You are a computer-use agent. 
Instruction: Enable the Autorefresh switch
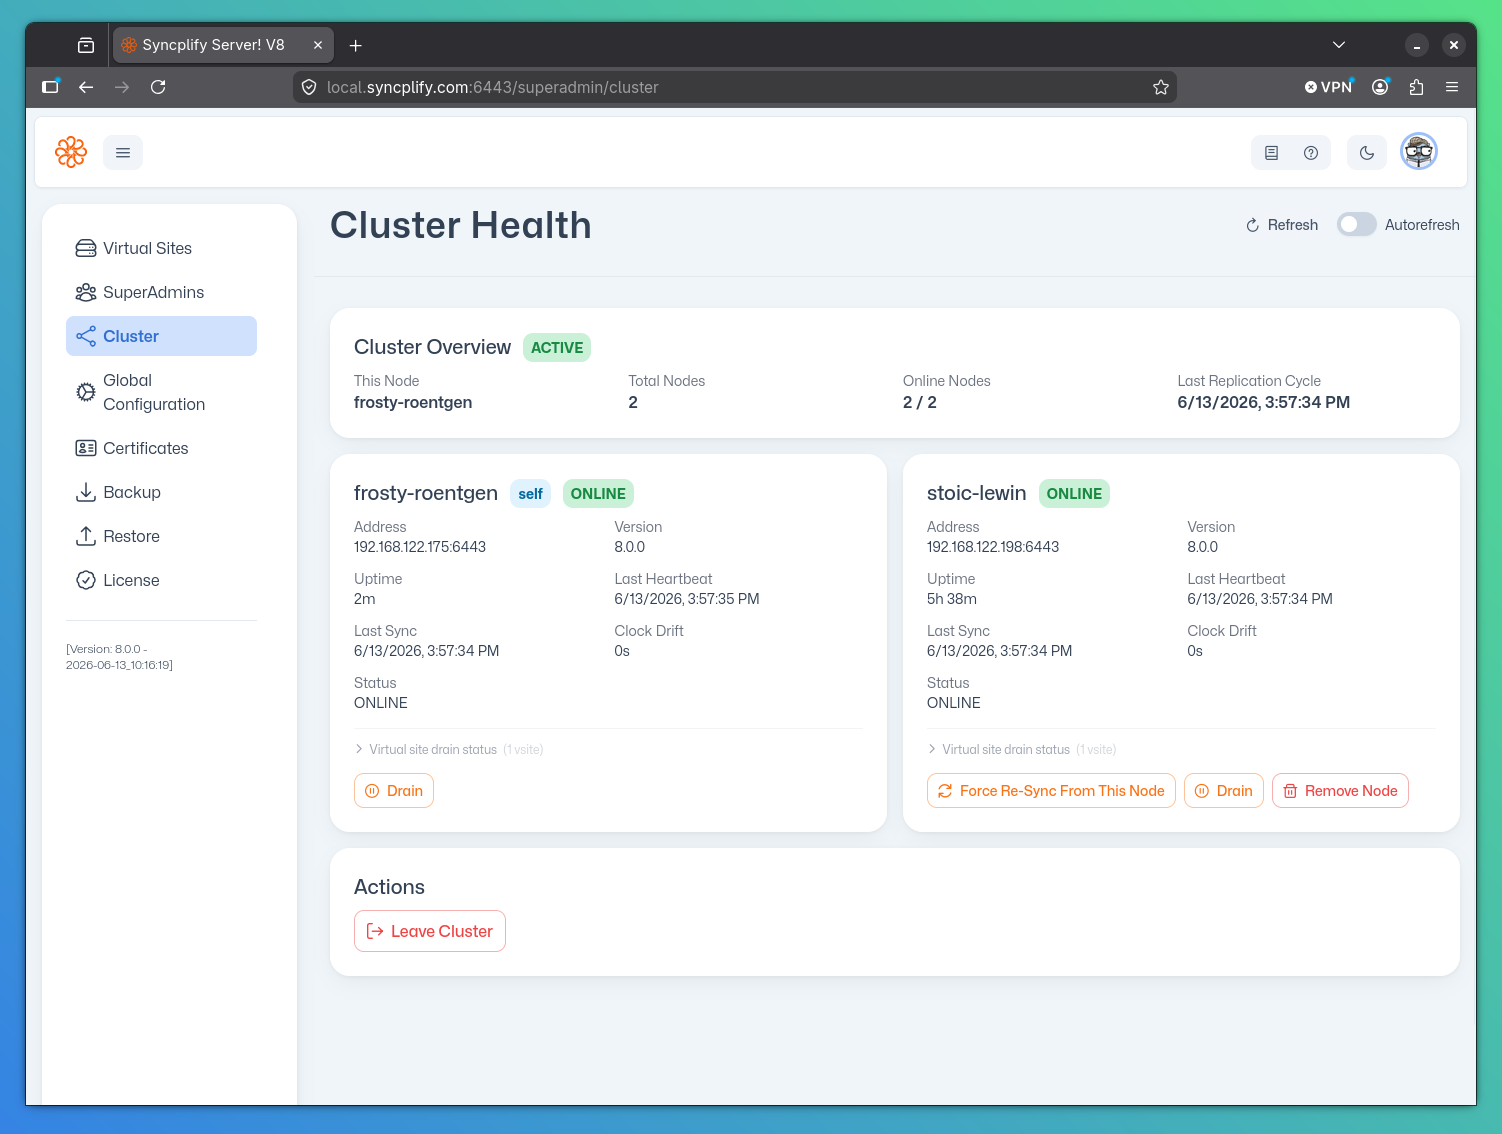click(1357, 224)
